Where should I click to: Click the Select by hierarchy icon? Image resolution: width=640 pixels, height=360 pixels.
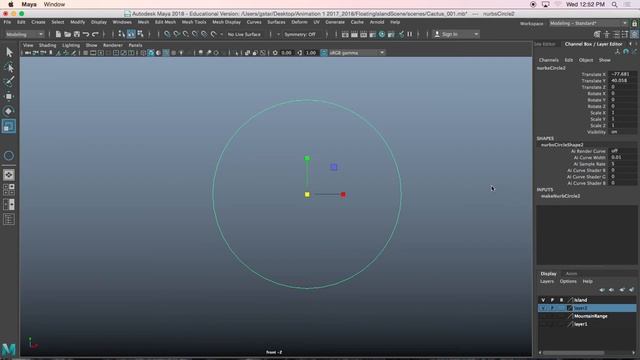pyautogui.click(x=122, y=34)
